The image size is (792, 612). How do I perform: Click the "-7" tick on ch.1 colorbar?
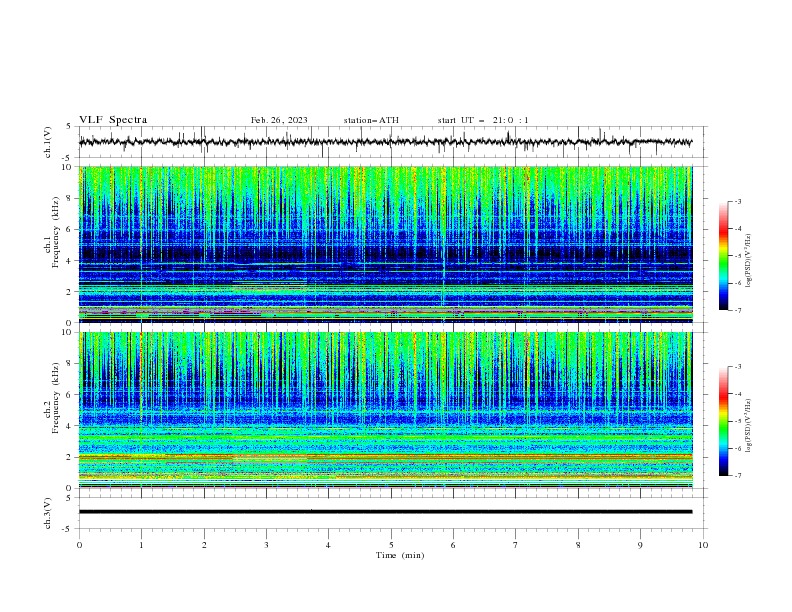(x=738, y=310)
